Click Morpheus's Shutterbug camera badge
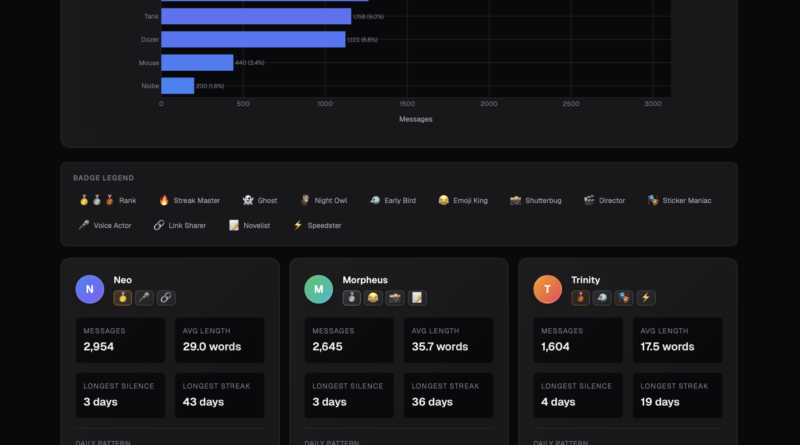Image resolution: width=800 pixels, height=445 pixels. [395, 297]
